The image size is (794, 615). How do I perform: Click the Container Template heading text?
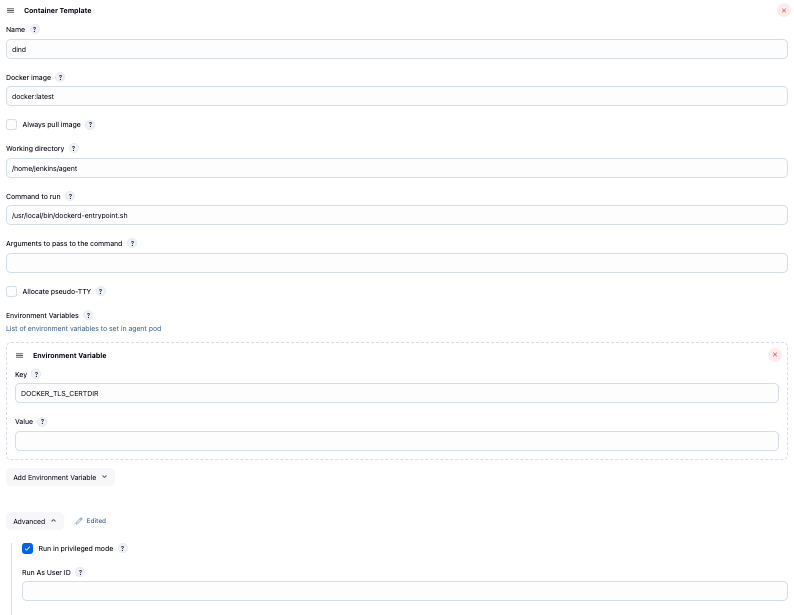pyautogui.click(x=58, y=11)
